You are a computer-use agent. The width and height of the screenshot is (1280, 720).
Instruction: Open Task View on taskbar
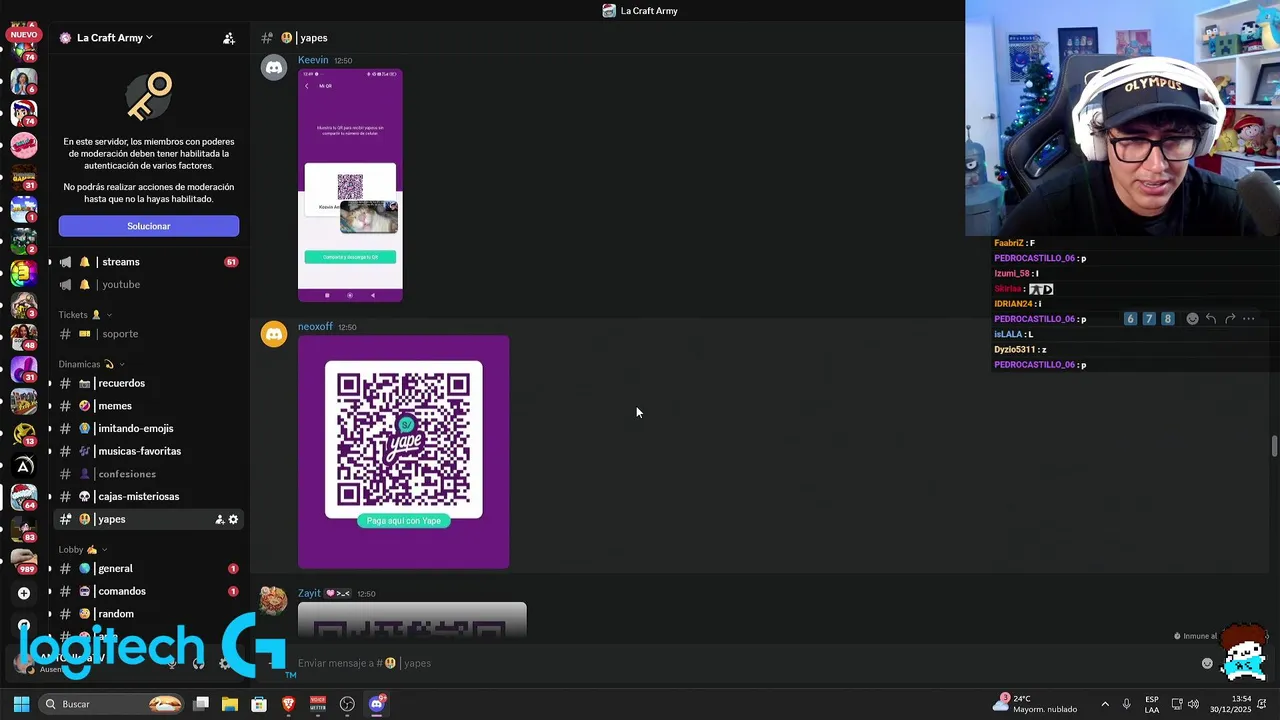click(x=201, y=704)
